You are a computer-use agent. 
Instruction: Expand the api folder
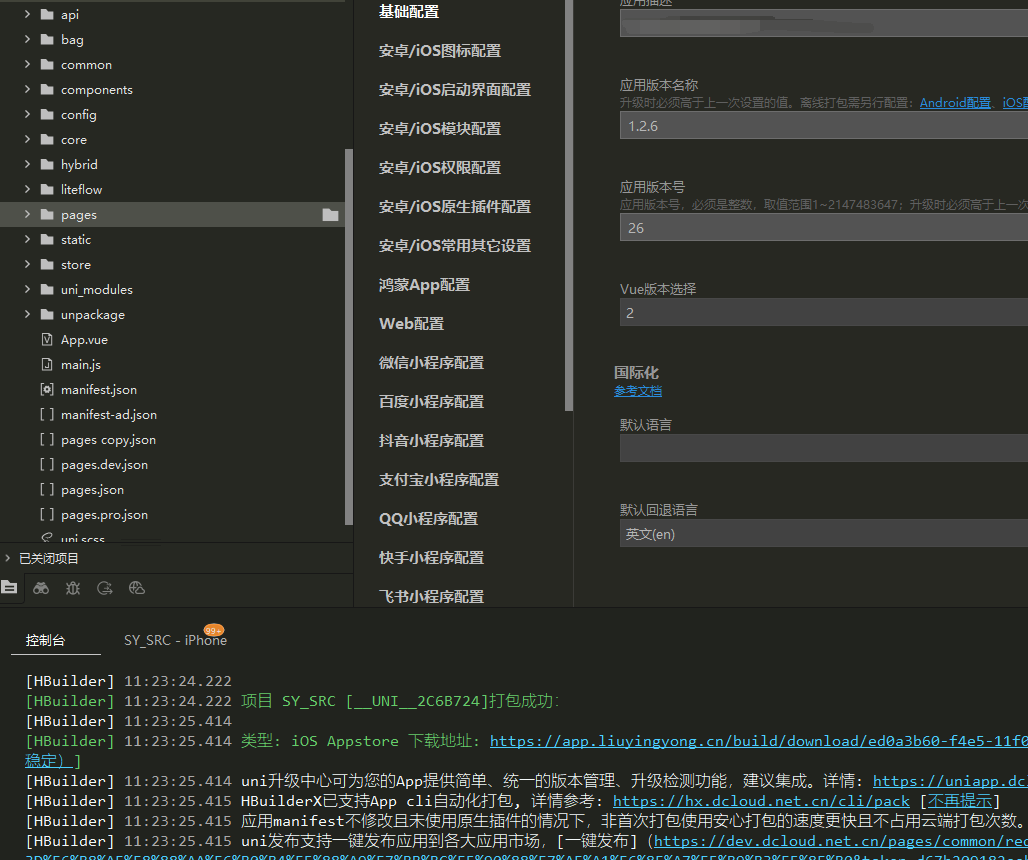pos(27,15)
